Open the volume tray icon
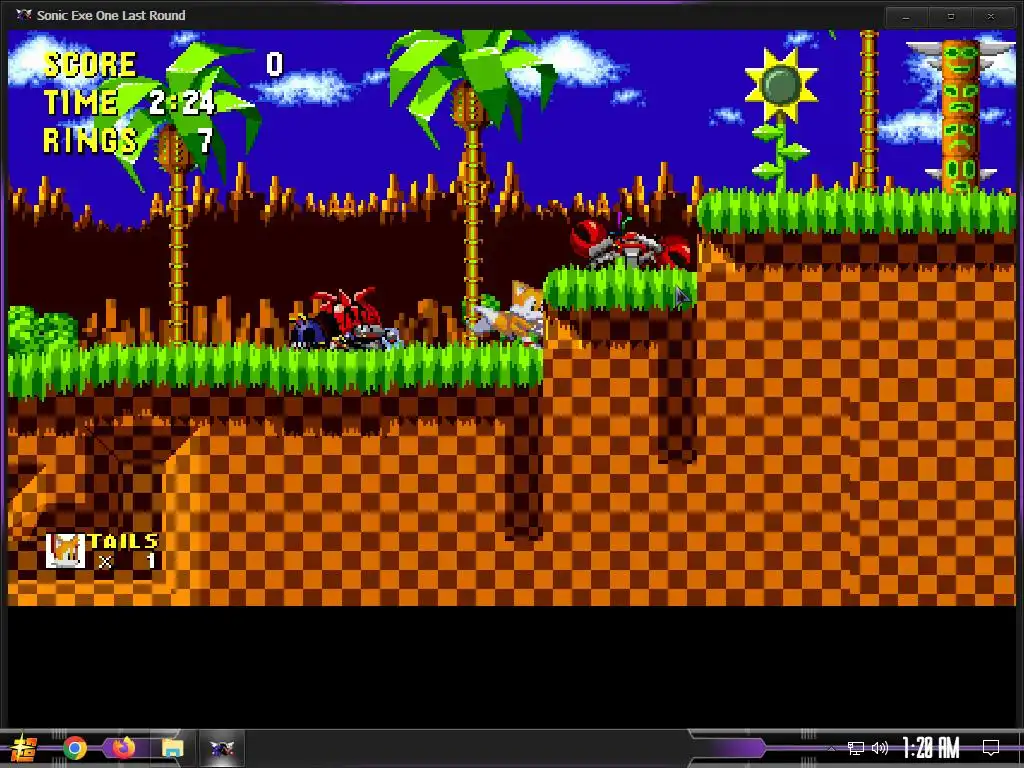This screenshot has height=768, width=1024. [880, 748]
